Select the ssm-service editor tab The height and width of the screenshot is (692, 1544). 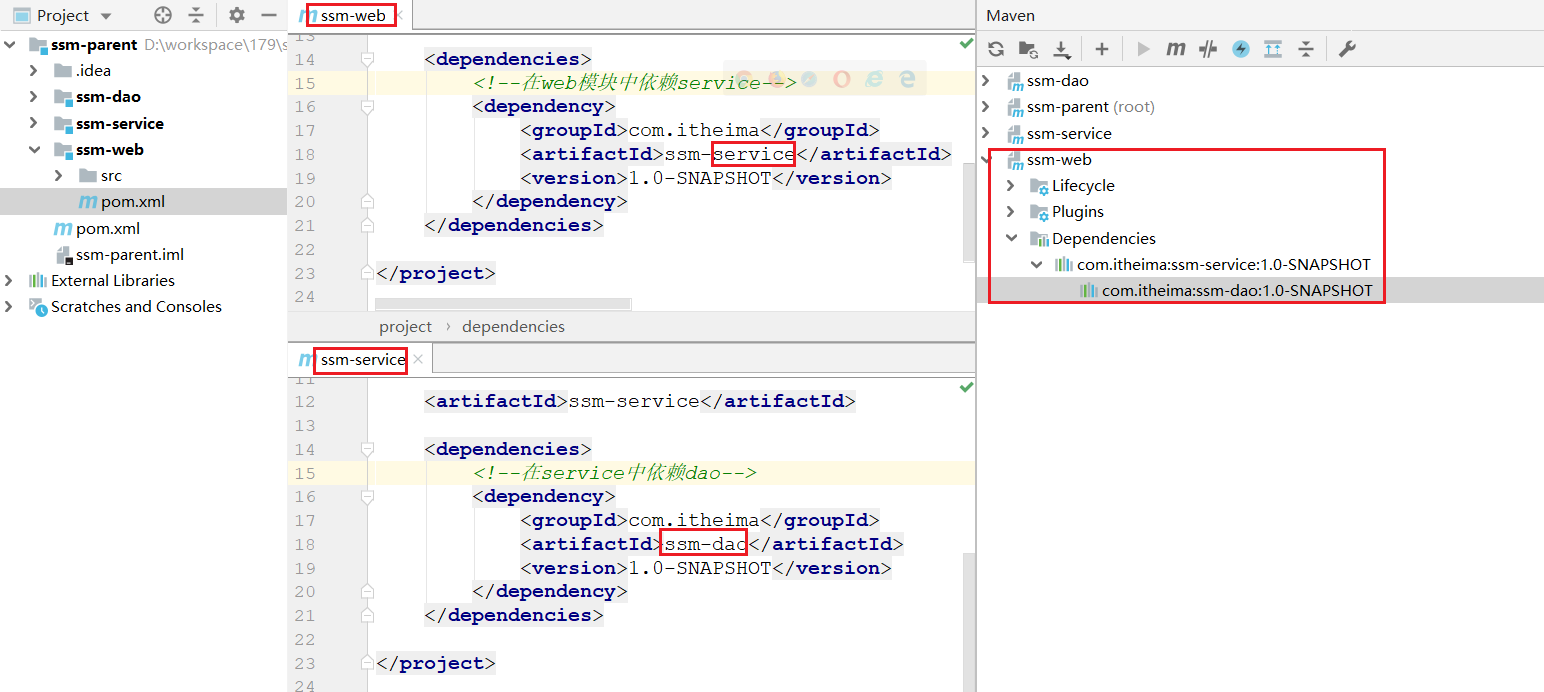pyautogui.click(x=362, y=360)
